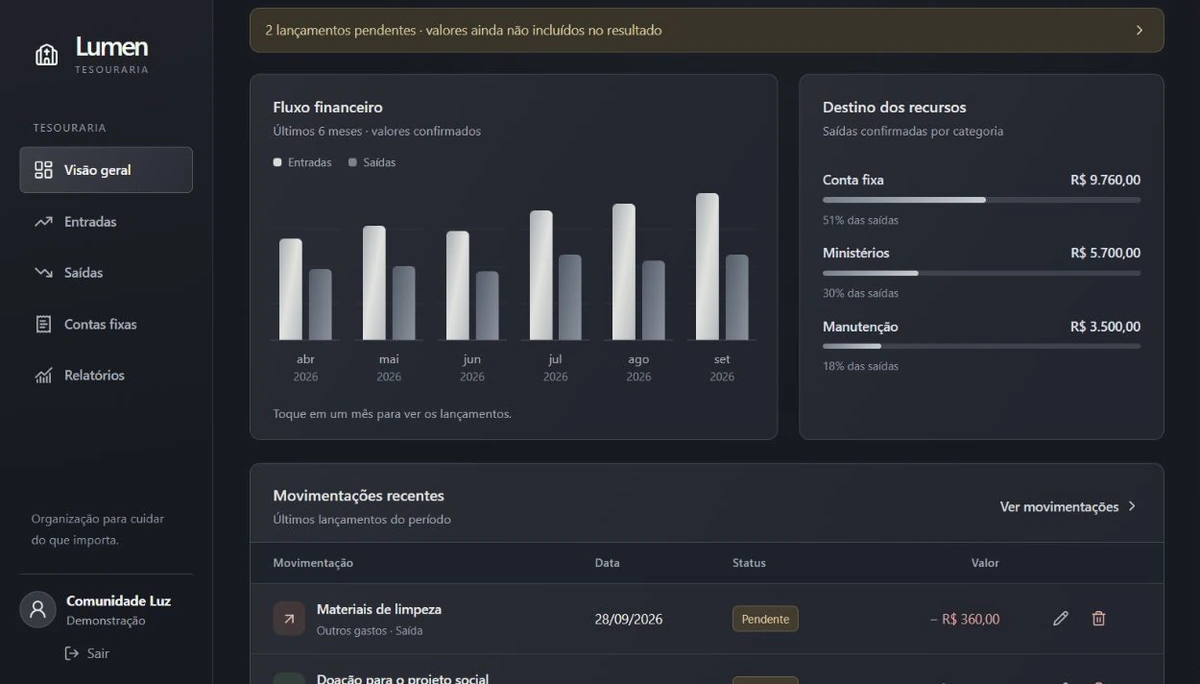This screenshot has width=1200, height=684.
Task: Click the Comunidade Luz user avatar
Action: click(38, 610)
